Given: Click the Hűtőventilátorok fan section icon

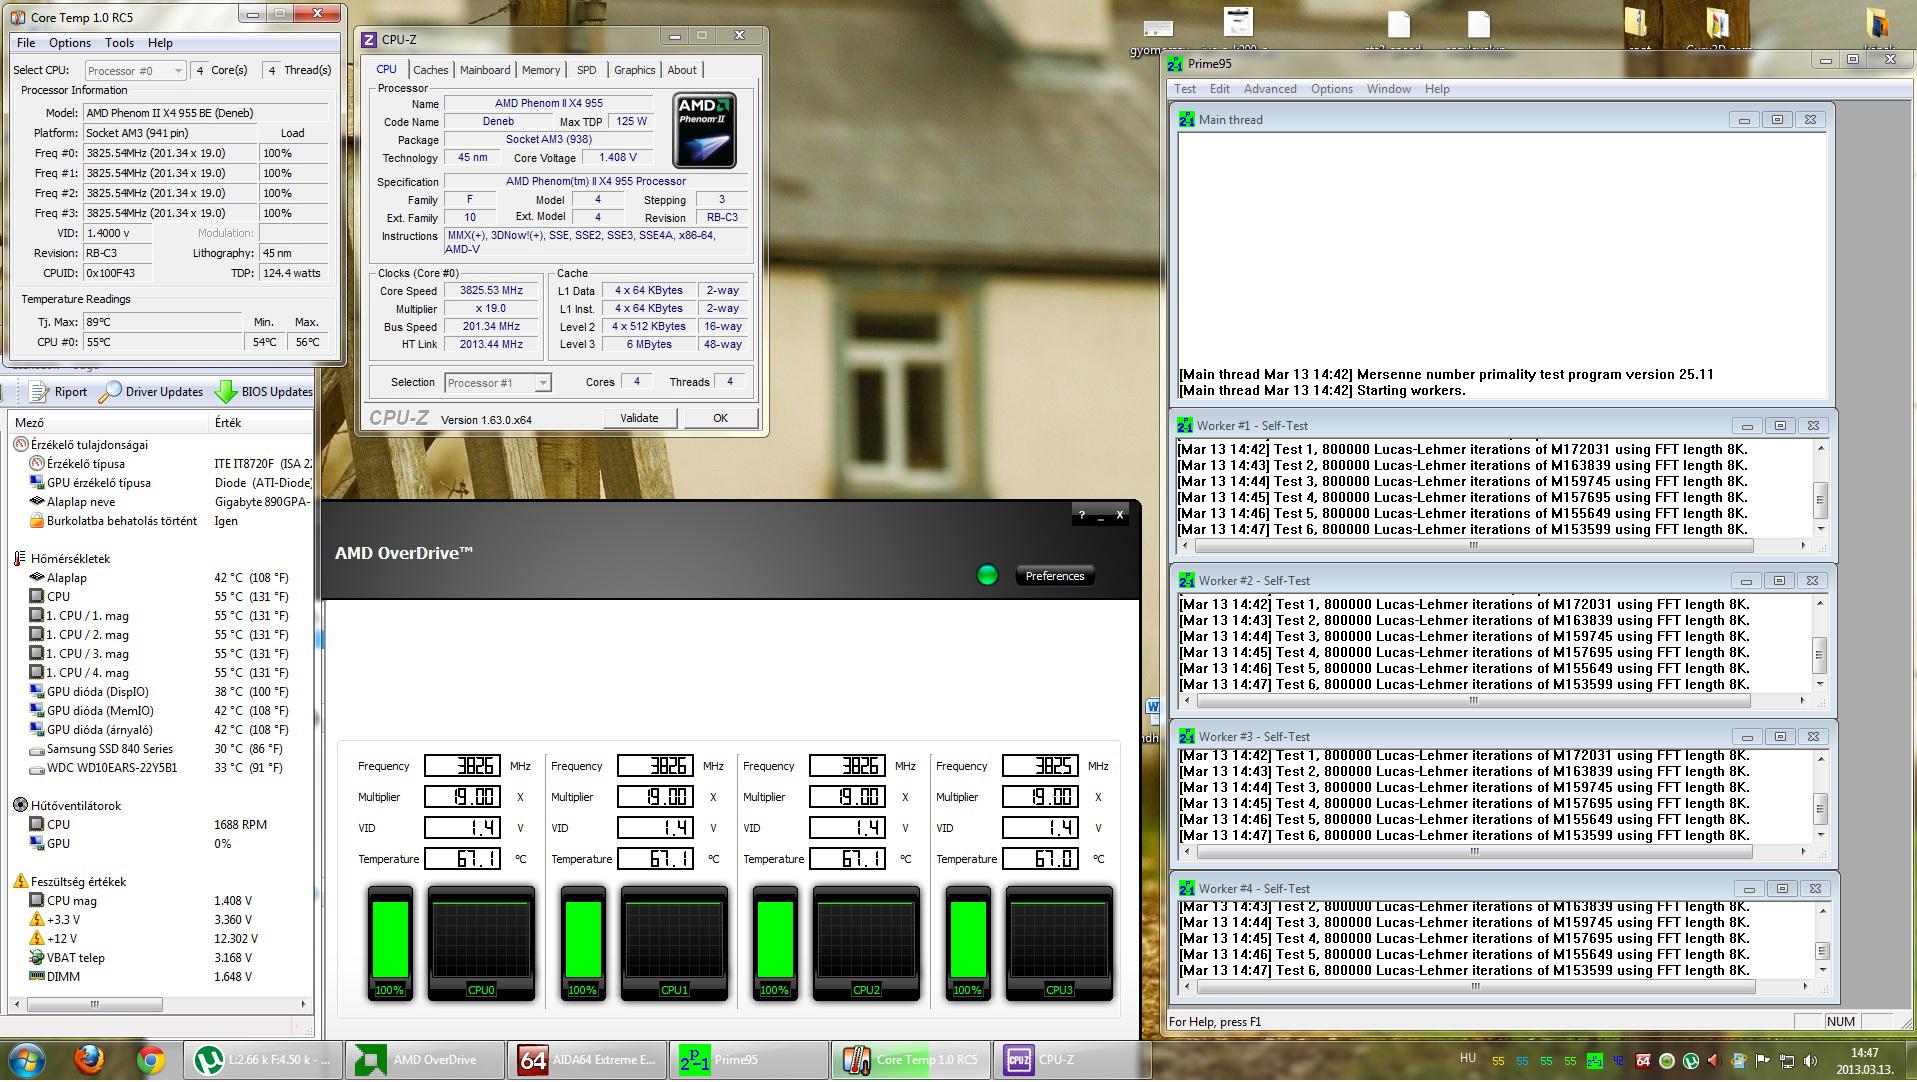Looking at the screenshot, I should point(20,805).
